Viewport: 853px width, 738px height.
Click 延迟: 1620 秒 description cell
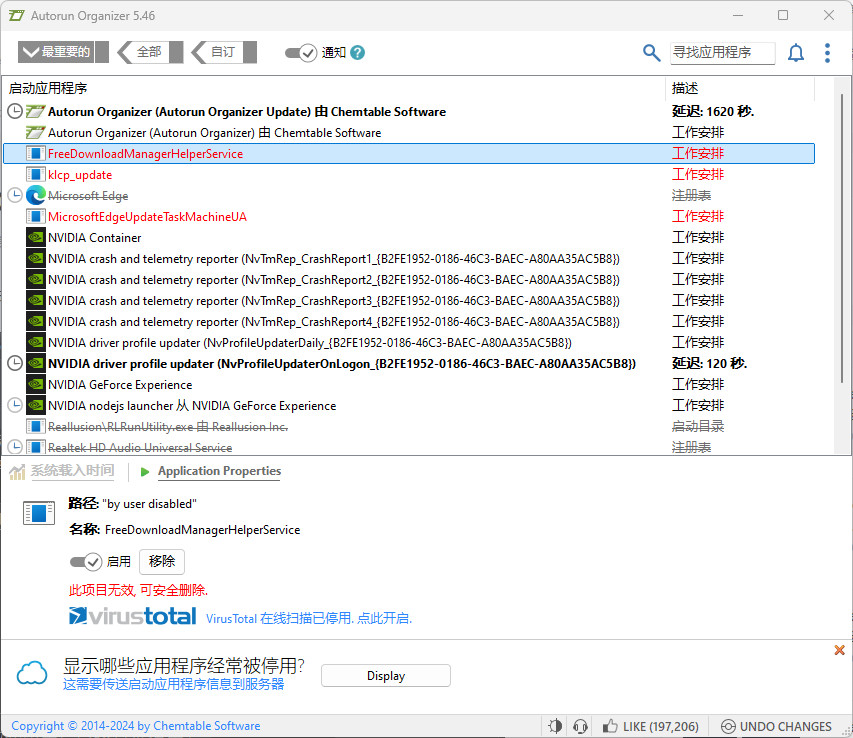pyautogui.click(x=713, y=111)
